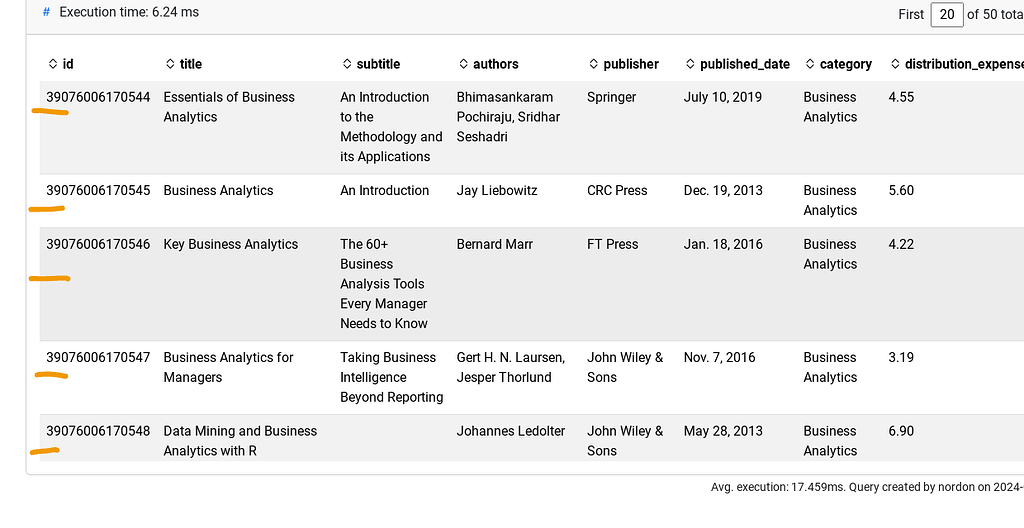1024x528 pixels.
Task: Select the Bernard Marr authors cell
Action: coord(495,244)
